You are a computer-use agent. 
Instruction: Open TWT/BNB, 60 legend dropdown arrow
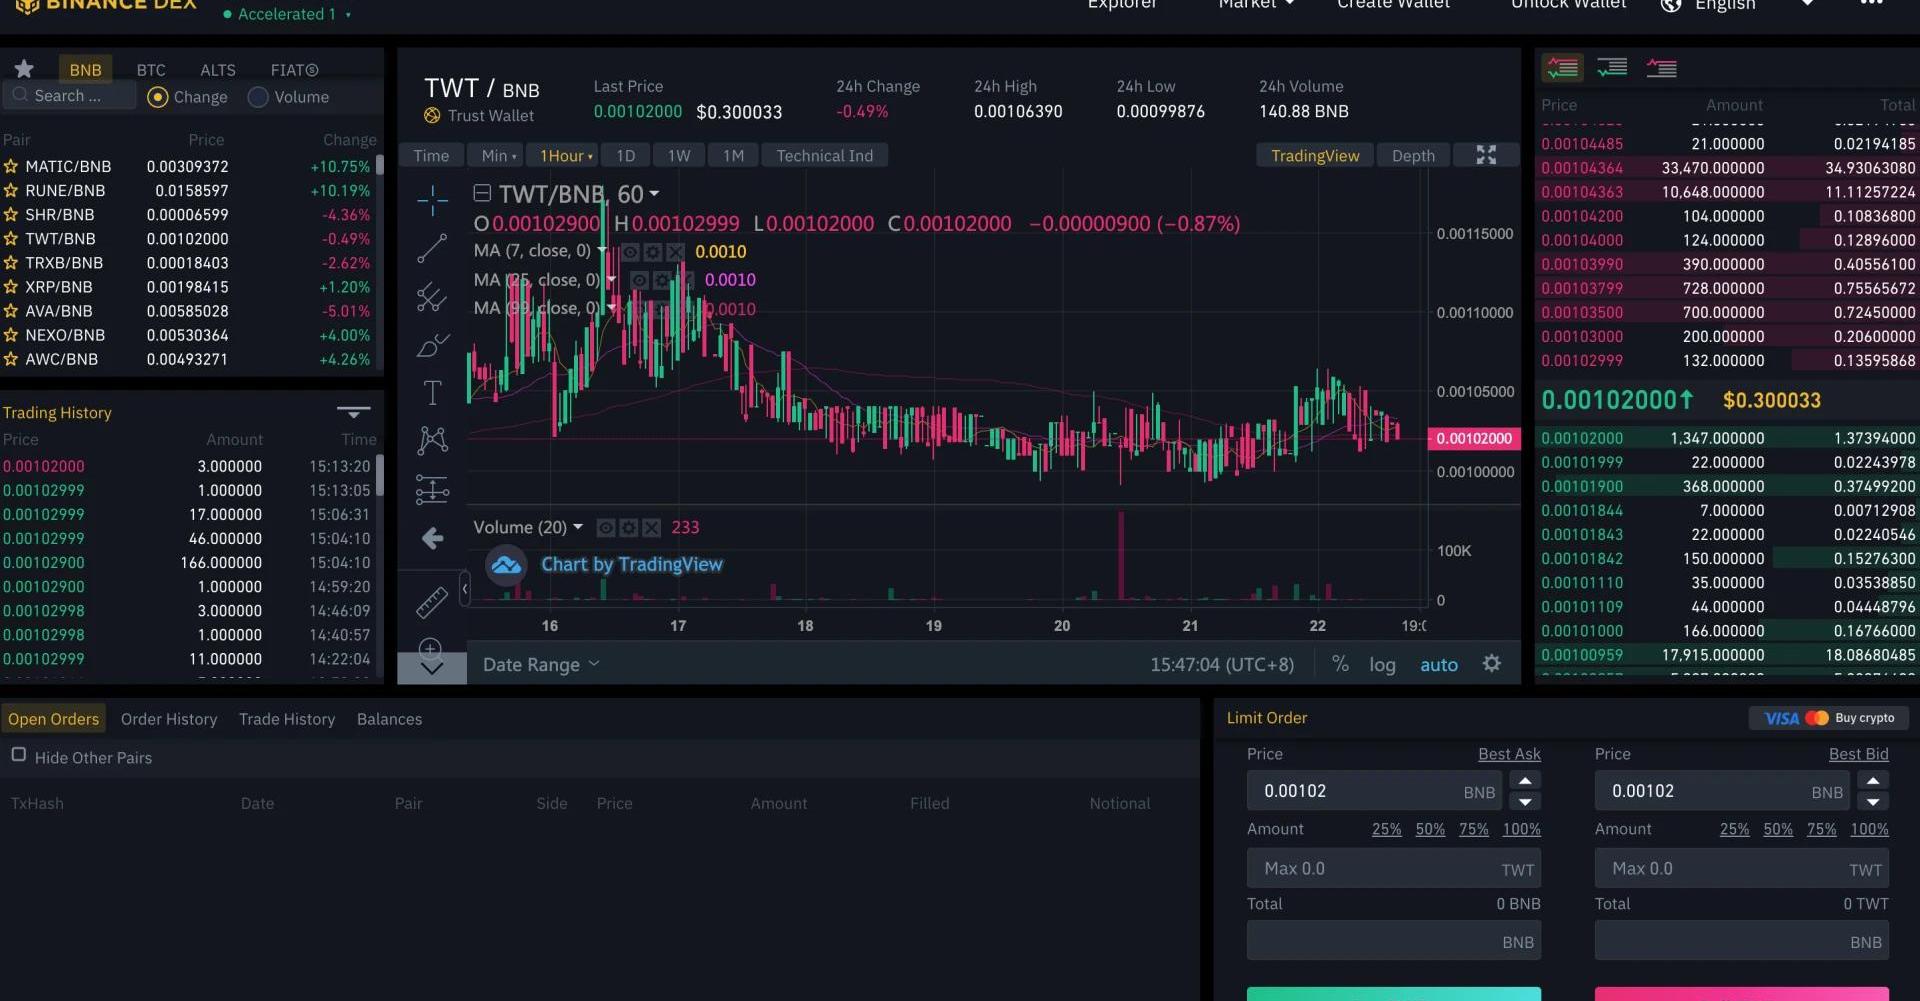point(654,194)
